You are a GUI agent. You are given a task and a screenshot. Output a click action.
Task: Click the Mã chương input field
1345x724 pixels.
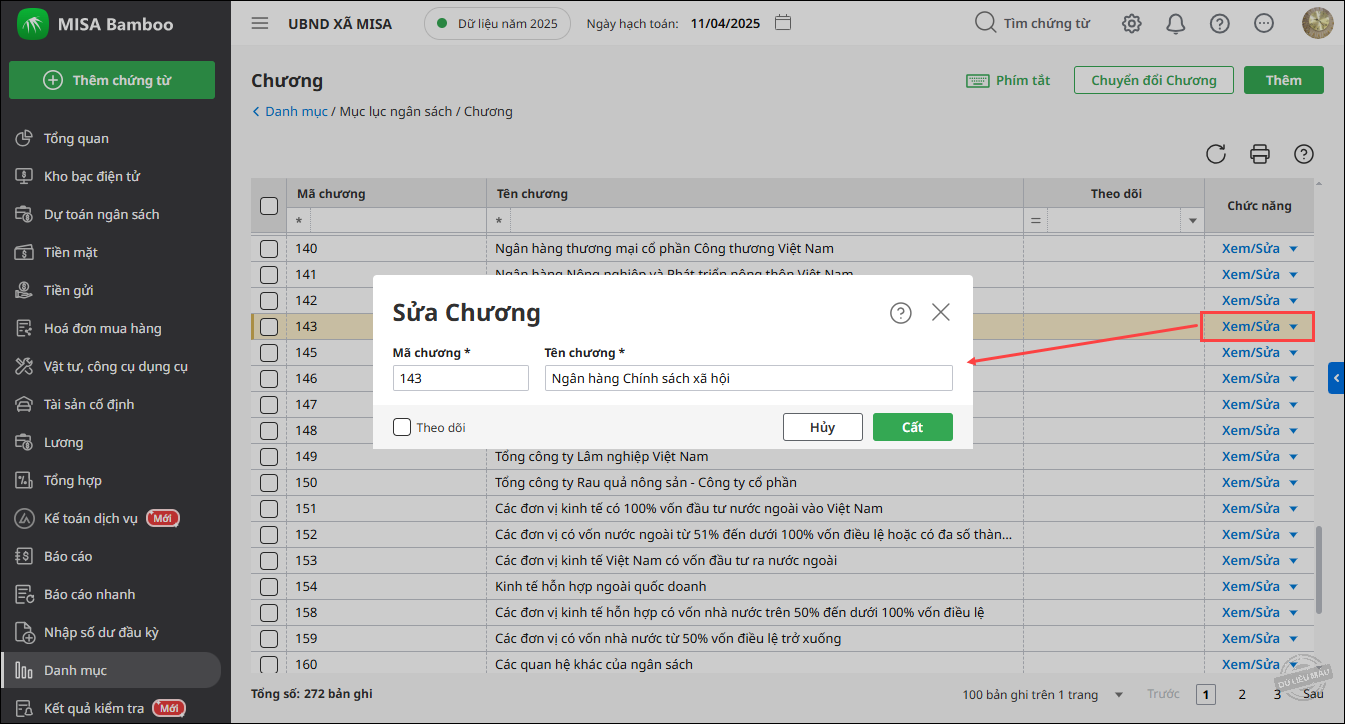(461, 378)
